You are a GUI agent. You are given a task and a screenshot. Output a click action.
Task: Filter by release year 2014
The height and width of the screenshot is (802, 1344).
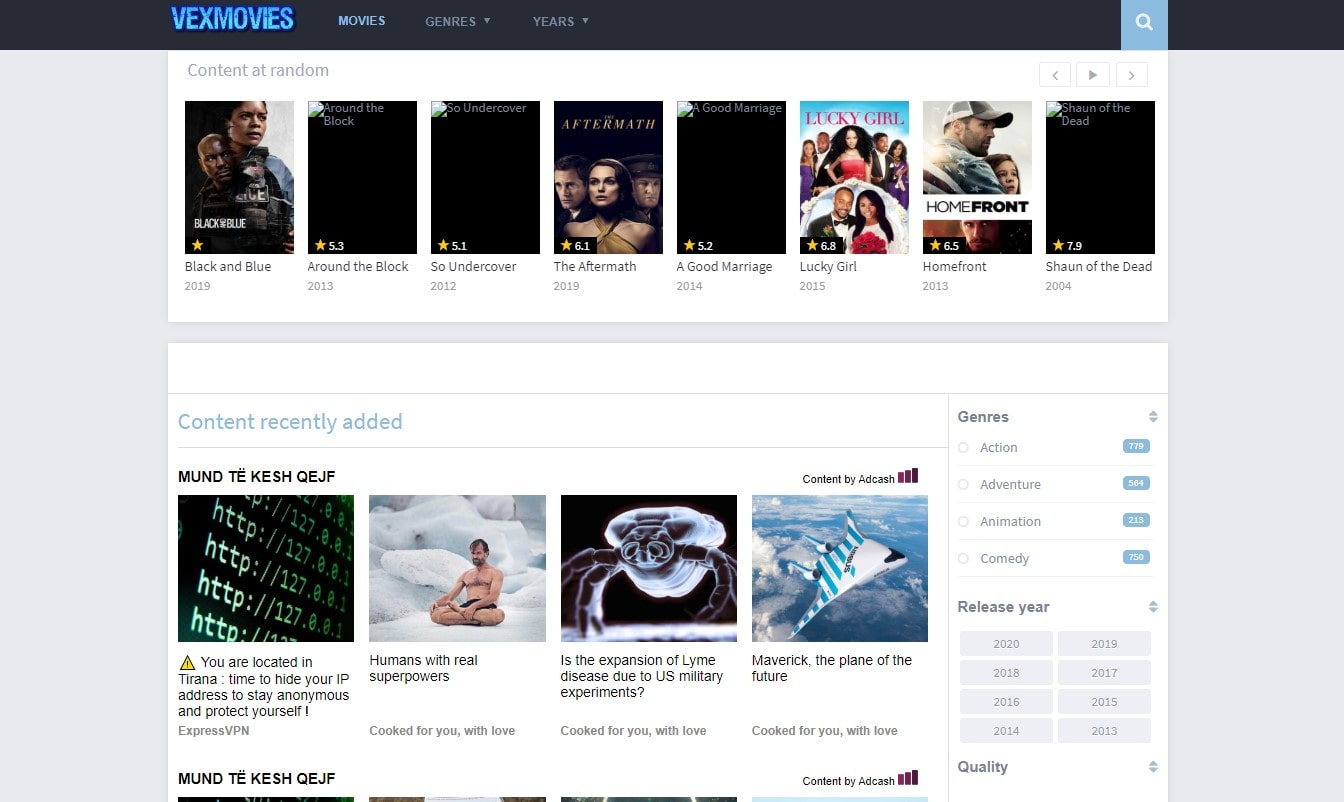pyautogui.click(x=1006, y=731)
